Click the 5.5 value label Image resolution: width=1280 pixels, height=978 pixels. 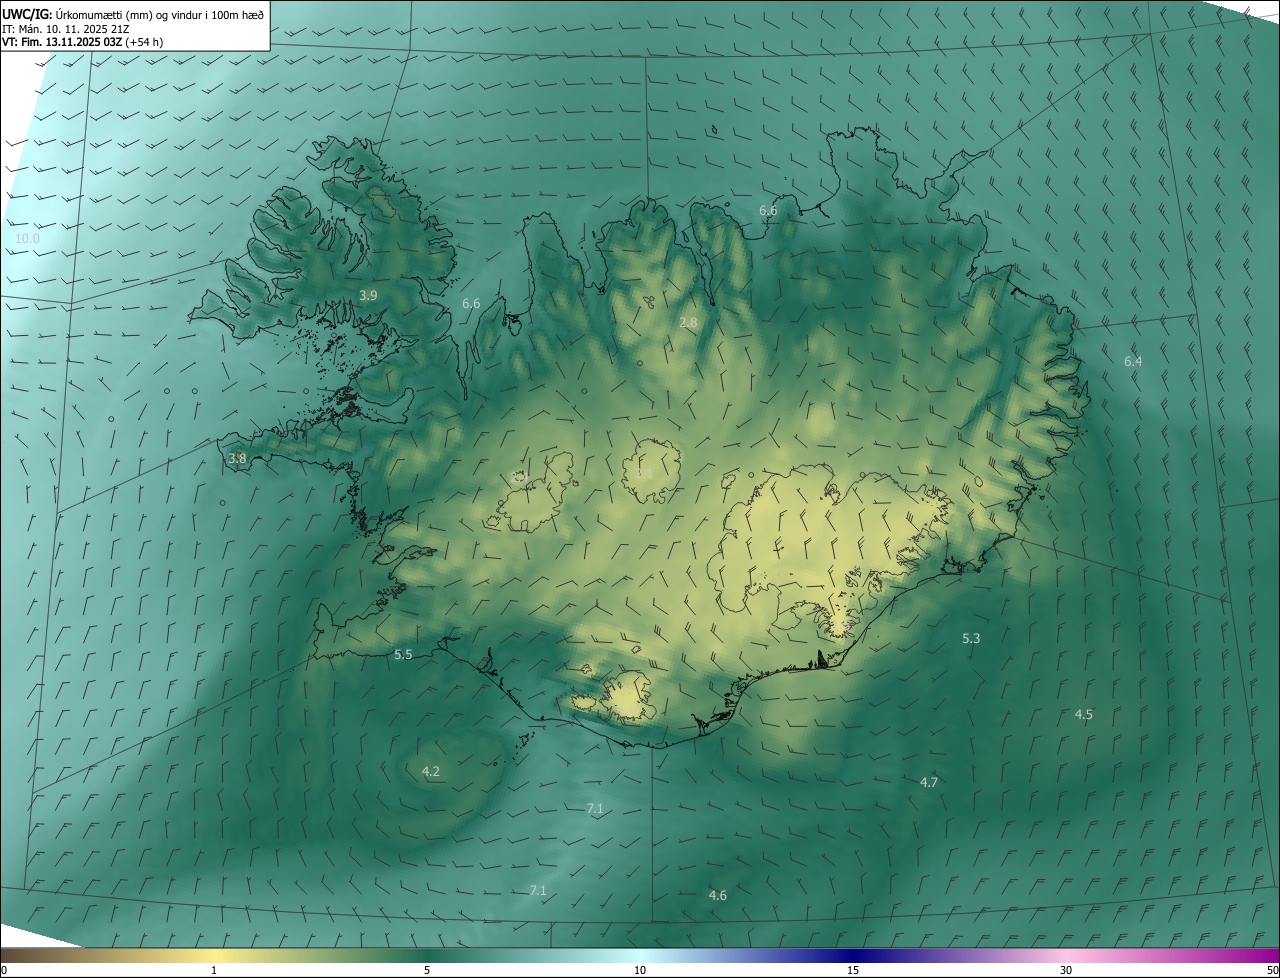(x=403, y=654)
